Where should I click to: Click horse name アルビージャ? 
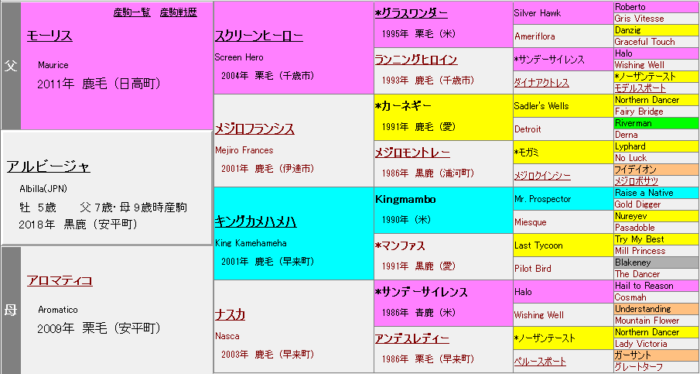pos(48,167)
